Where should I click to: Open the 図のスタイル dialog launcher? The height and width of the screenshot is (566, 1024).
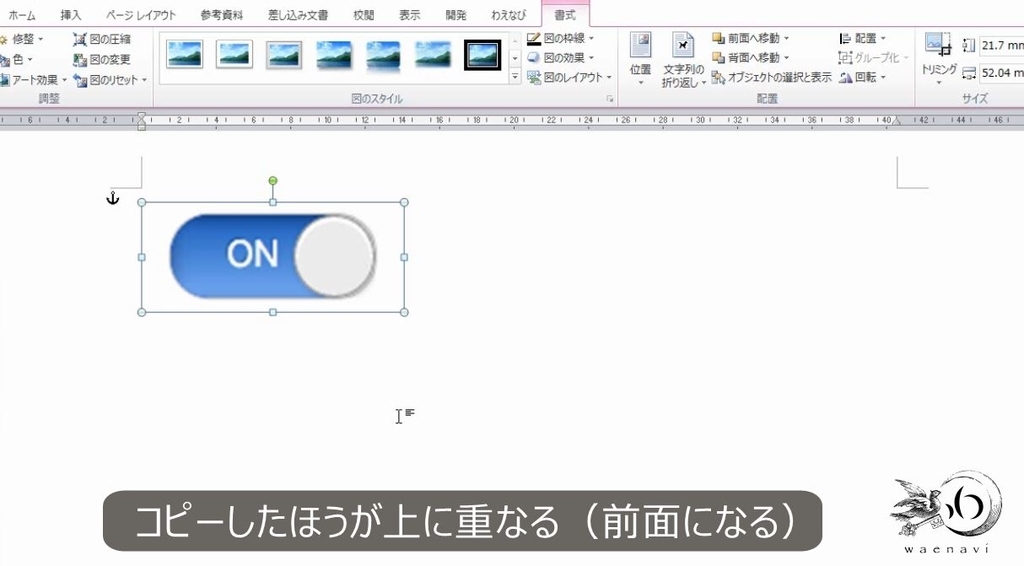tap(610, 99)
